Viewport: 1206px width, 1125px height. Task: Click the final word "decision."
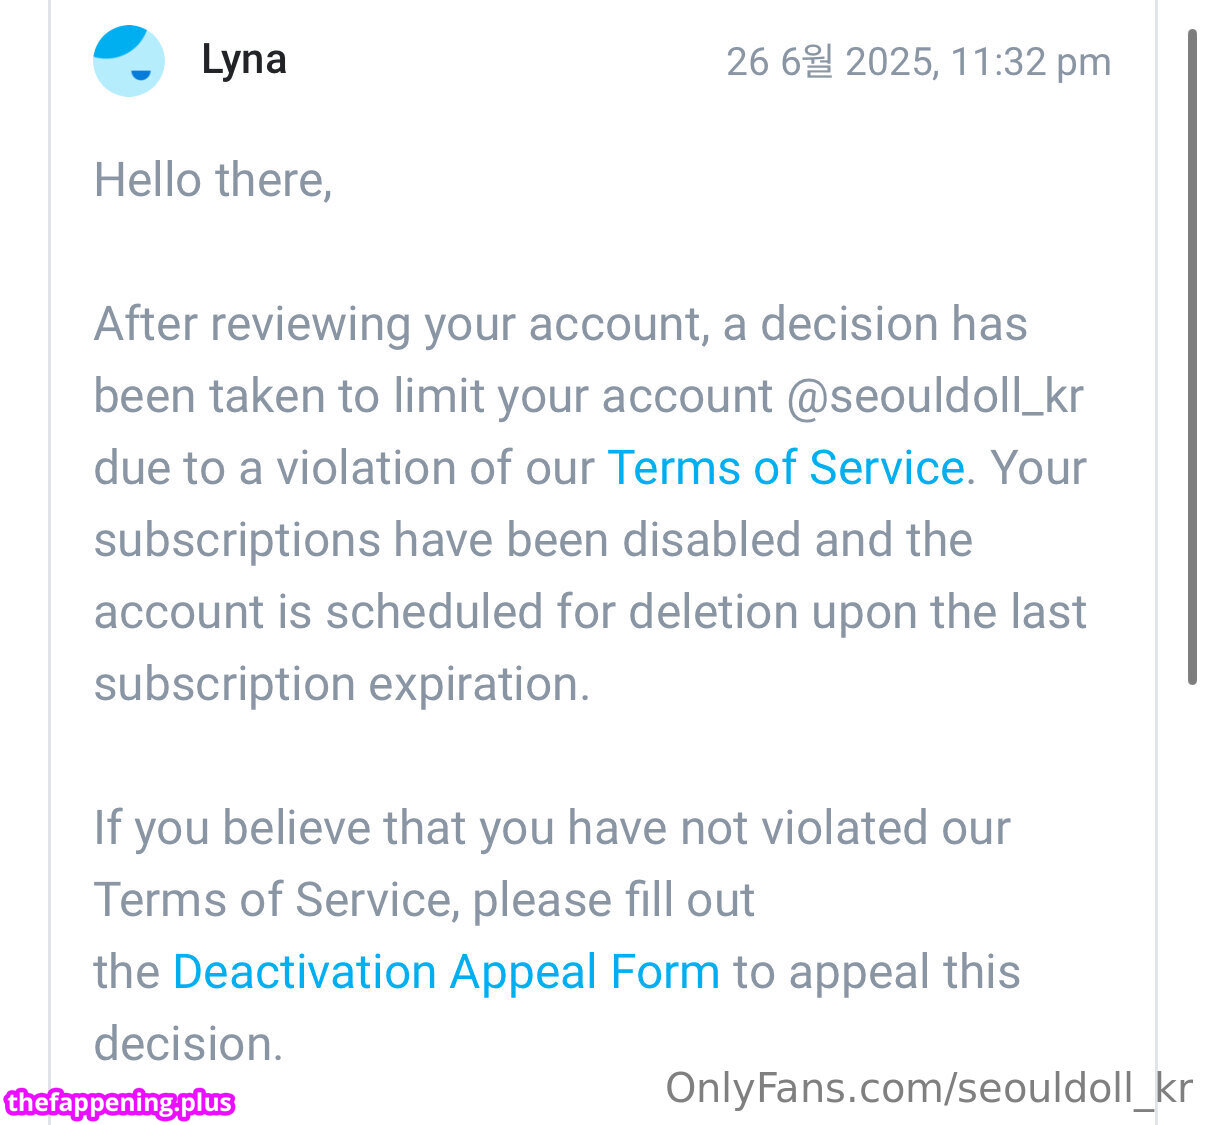(189, 1044)
